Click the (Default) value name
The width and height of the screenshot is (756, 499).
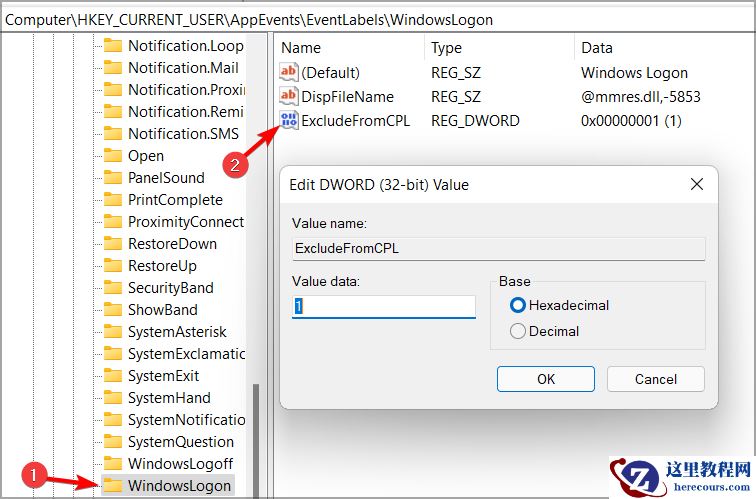[330, 72]
